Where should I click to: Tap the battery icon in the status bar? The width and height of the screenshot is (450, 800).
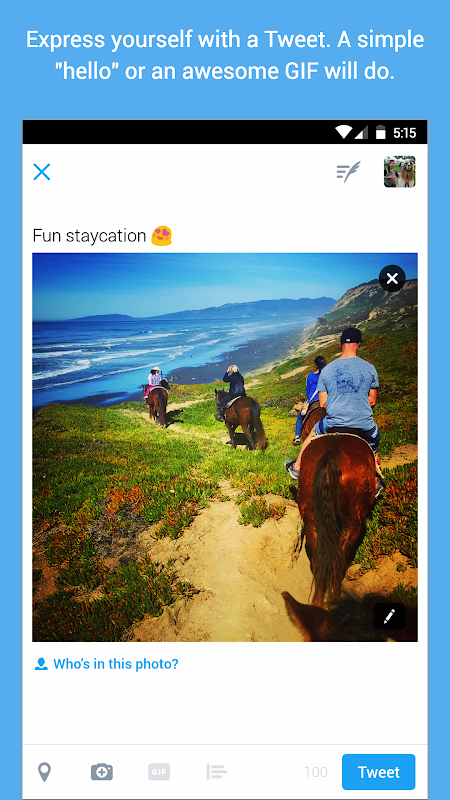381,133
